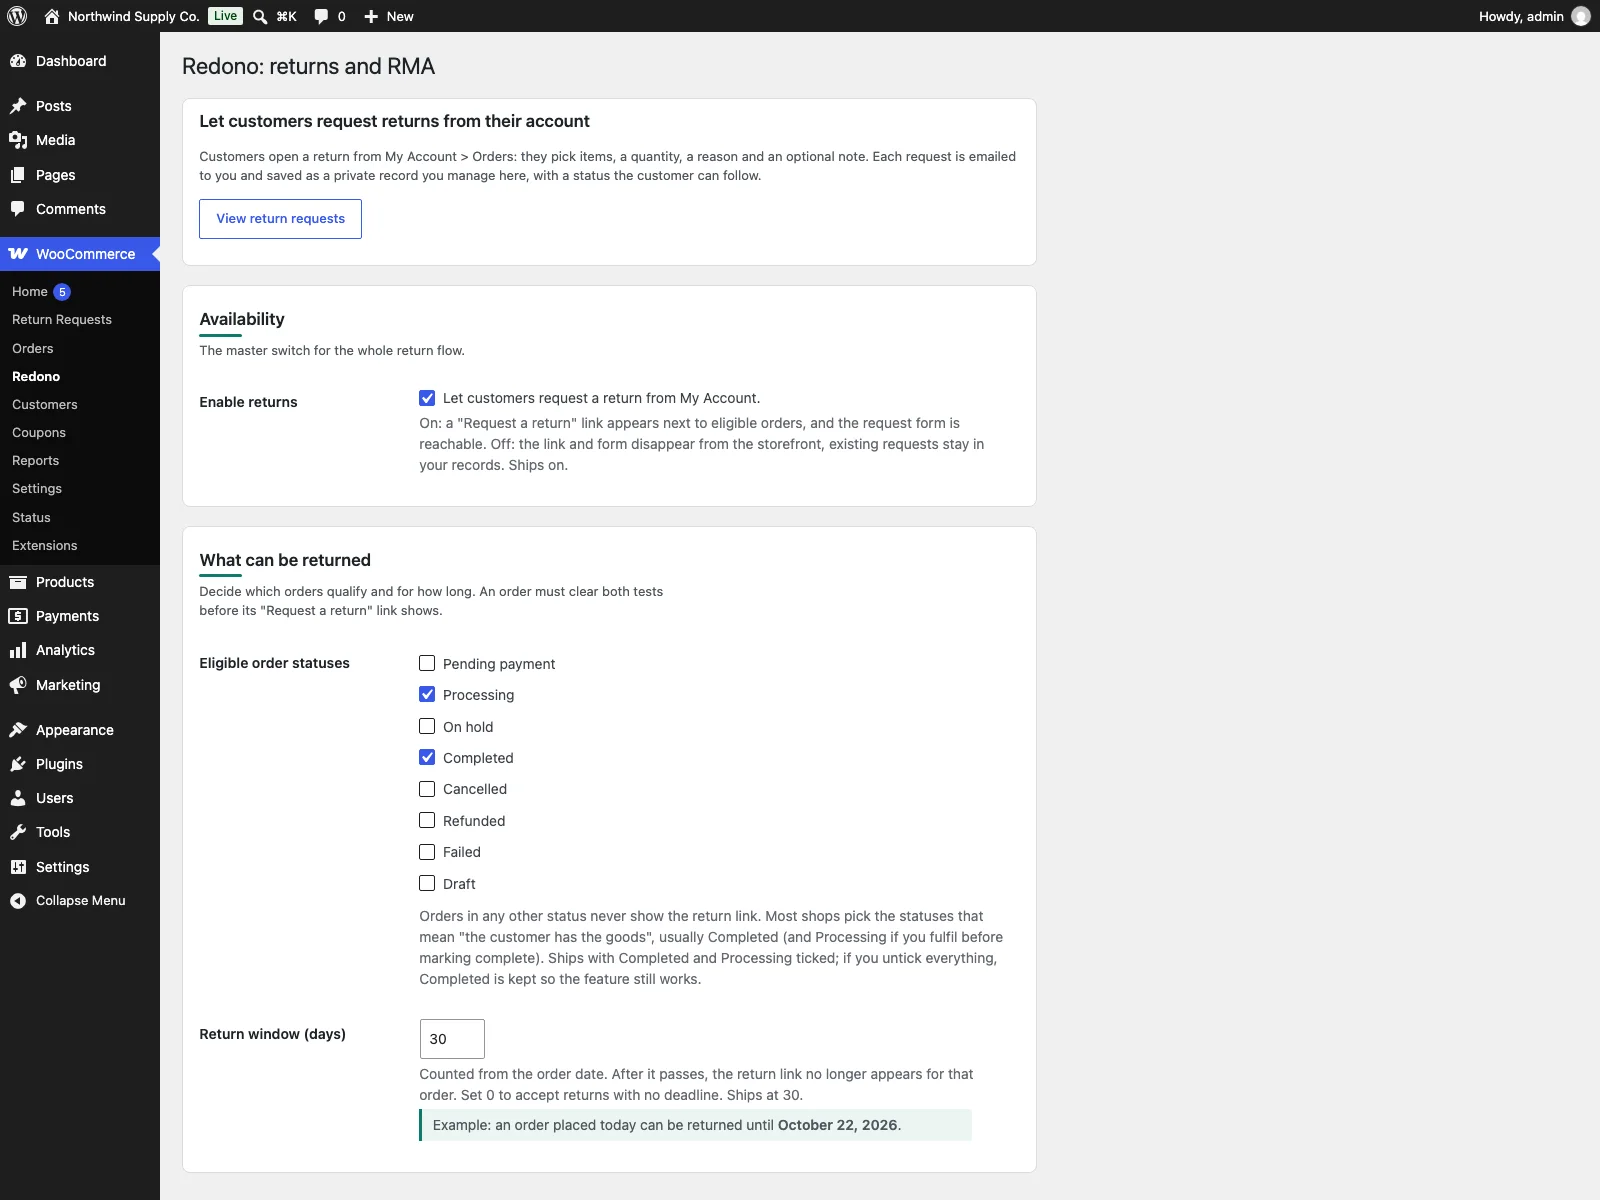Click the plus New icon
Viewport: 1600px width, 1200px height.
371,16
